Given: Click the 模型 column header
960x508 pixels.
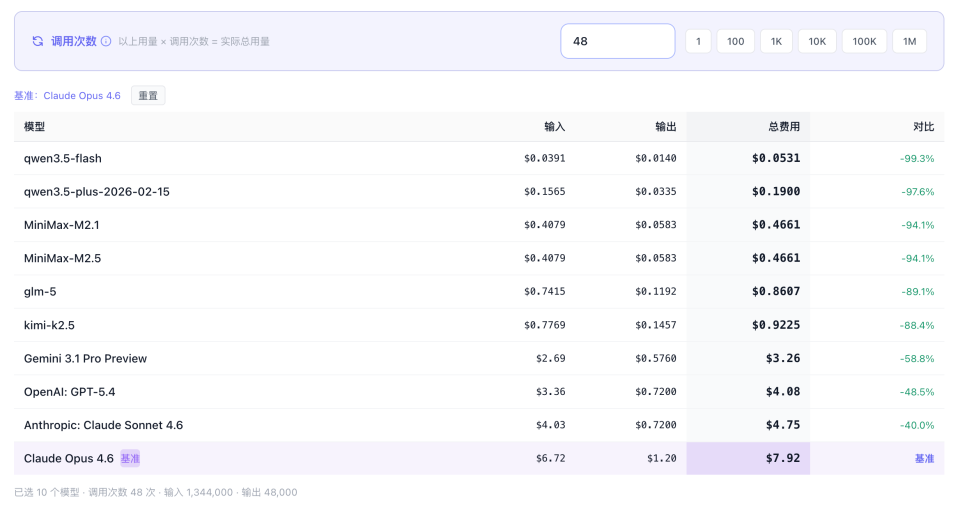Looking at the screenshot, I should coord(35,127).
